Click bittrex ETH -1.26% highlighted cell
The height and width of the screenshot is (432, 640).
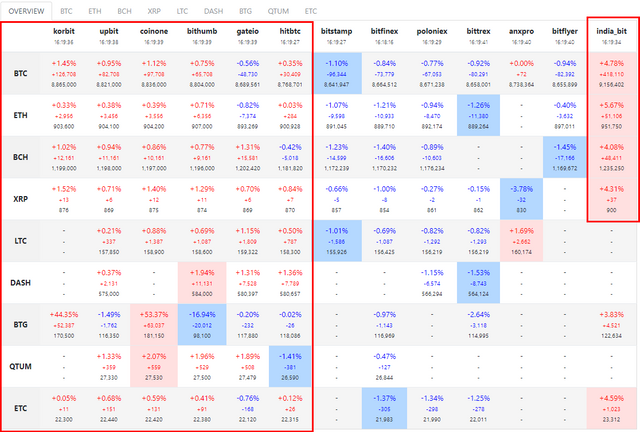click(478, 116)
